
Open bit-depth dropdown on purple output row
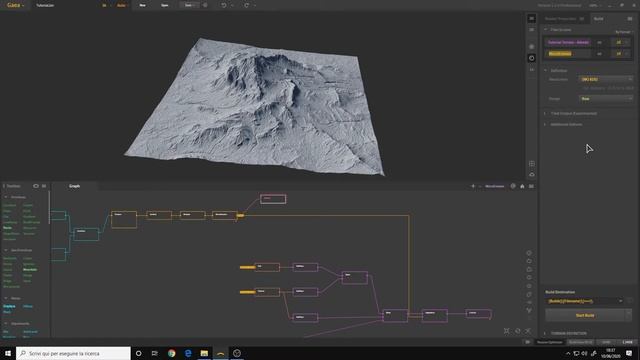pos(622,42)
